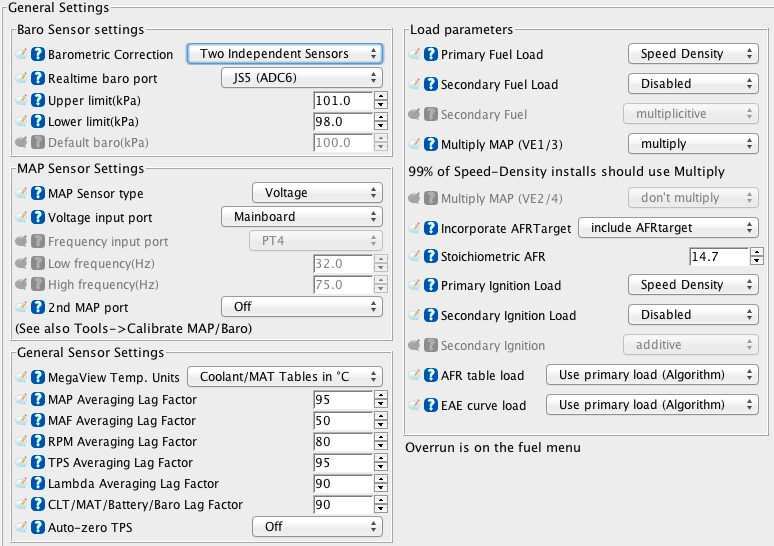Open Voltage input port Mainboard dropdown
This screenshot has width=774, height=546.
click(x=301, y=216)
